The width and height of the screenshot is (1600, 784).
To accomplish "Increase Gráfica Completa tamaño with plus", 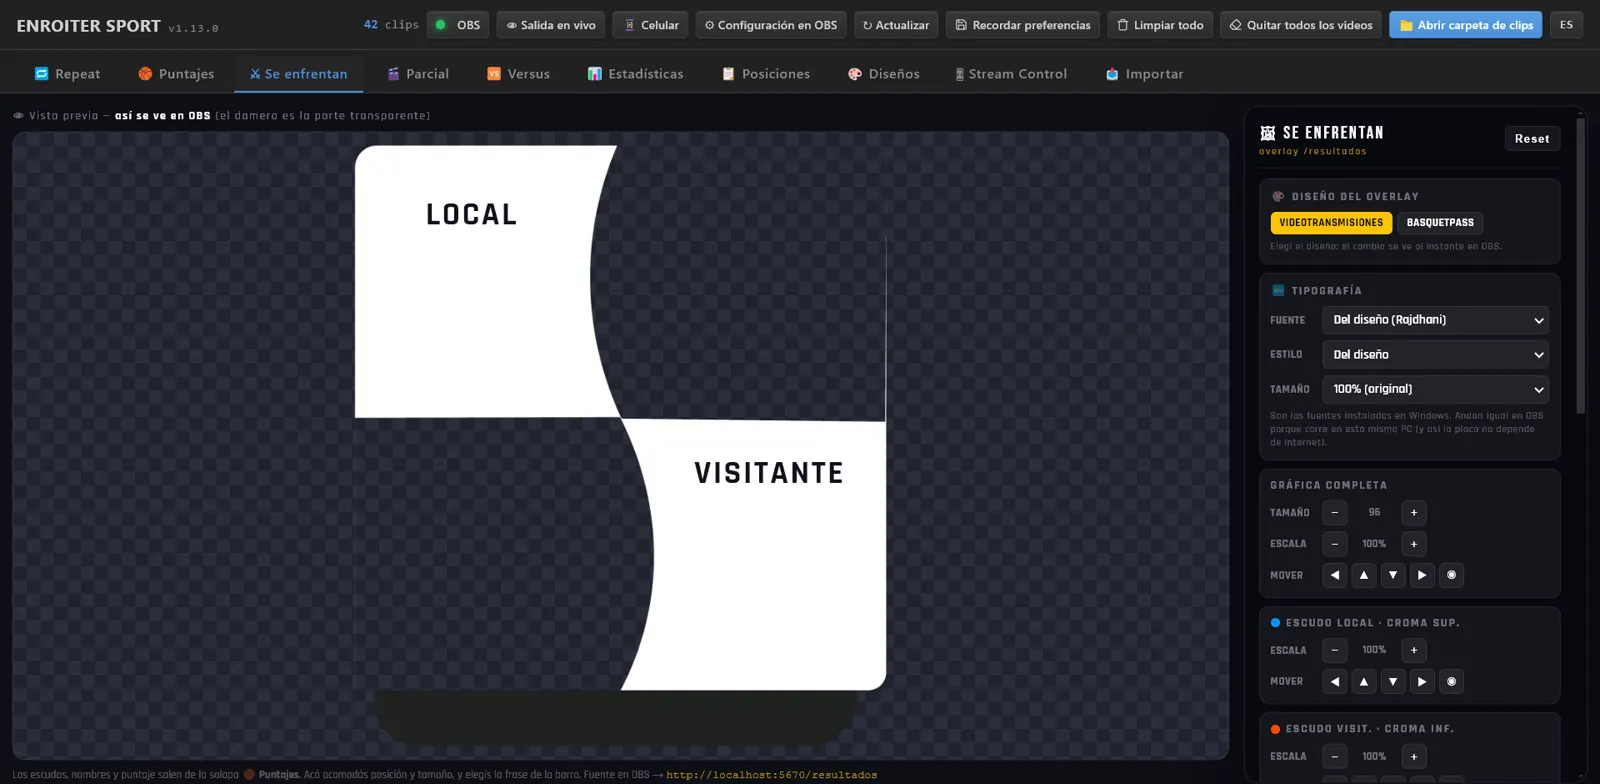I will coord(1414,513).
